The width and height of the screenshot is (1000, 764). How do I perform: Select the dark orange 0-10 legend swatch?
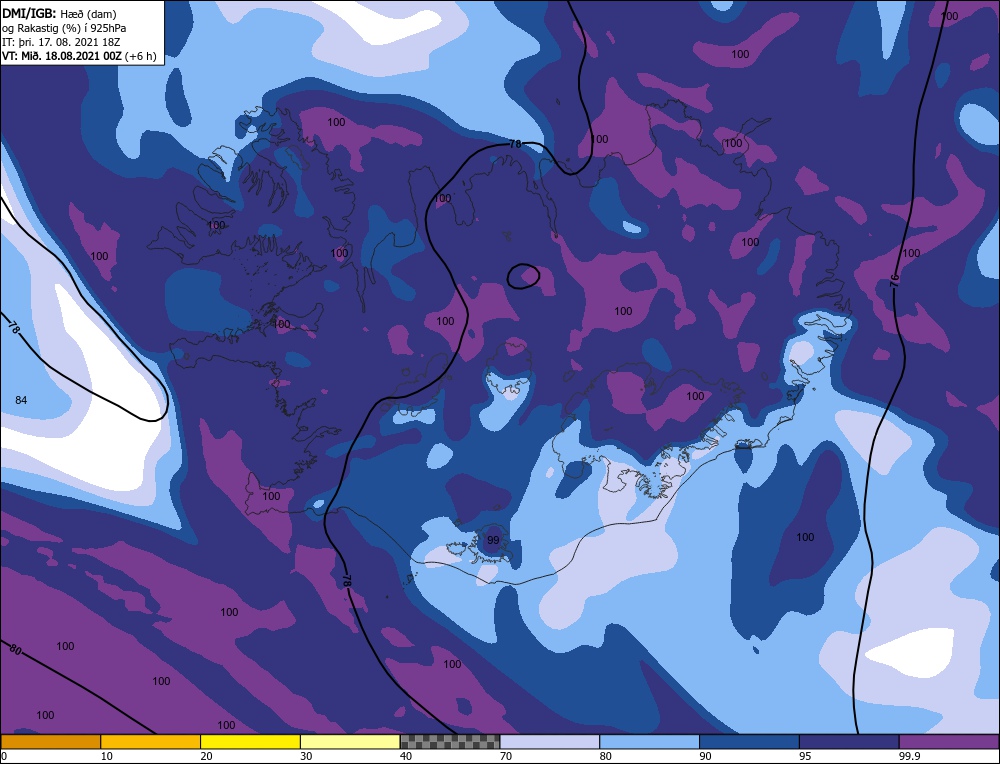(50, 742)
